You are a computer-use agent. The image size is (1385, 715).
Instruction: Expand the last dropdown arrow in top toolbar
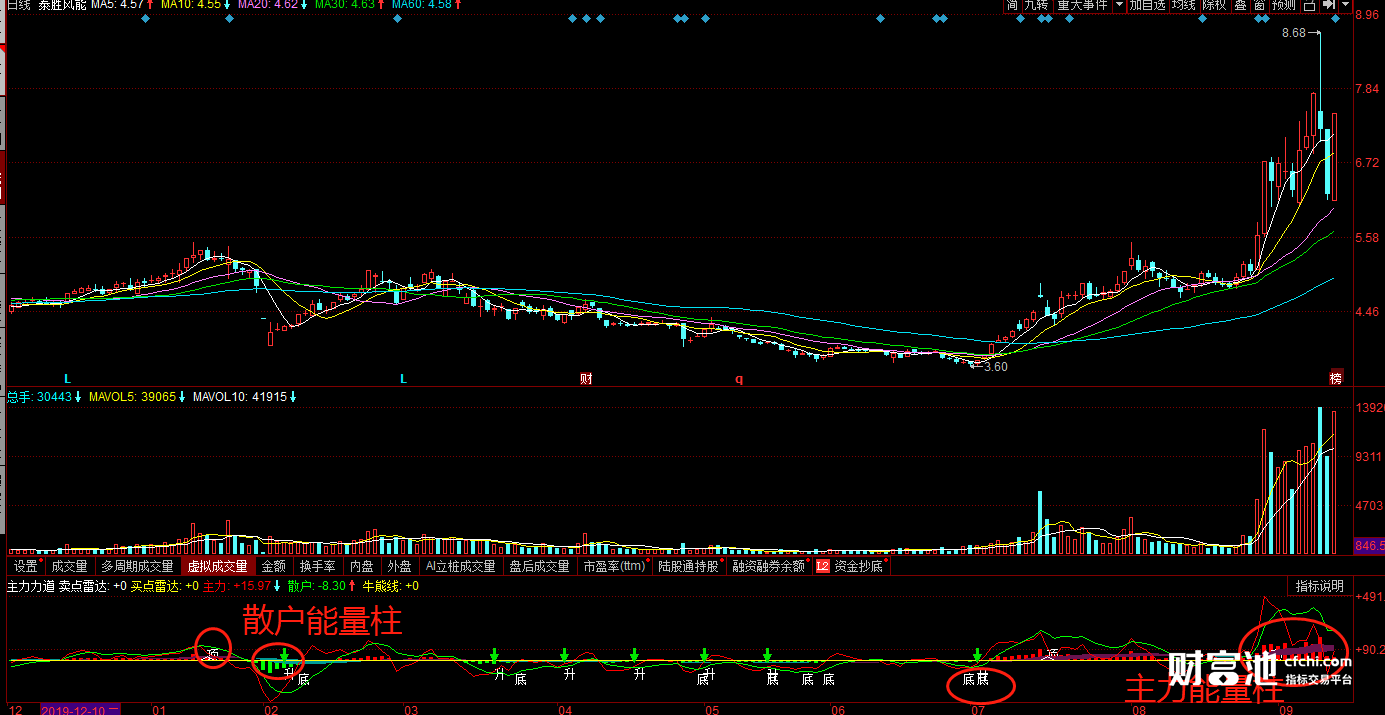pyautogui.click(x=1344, y=4)
